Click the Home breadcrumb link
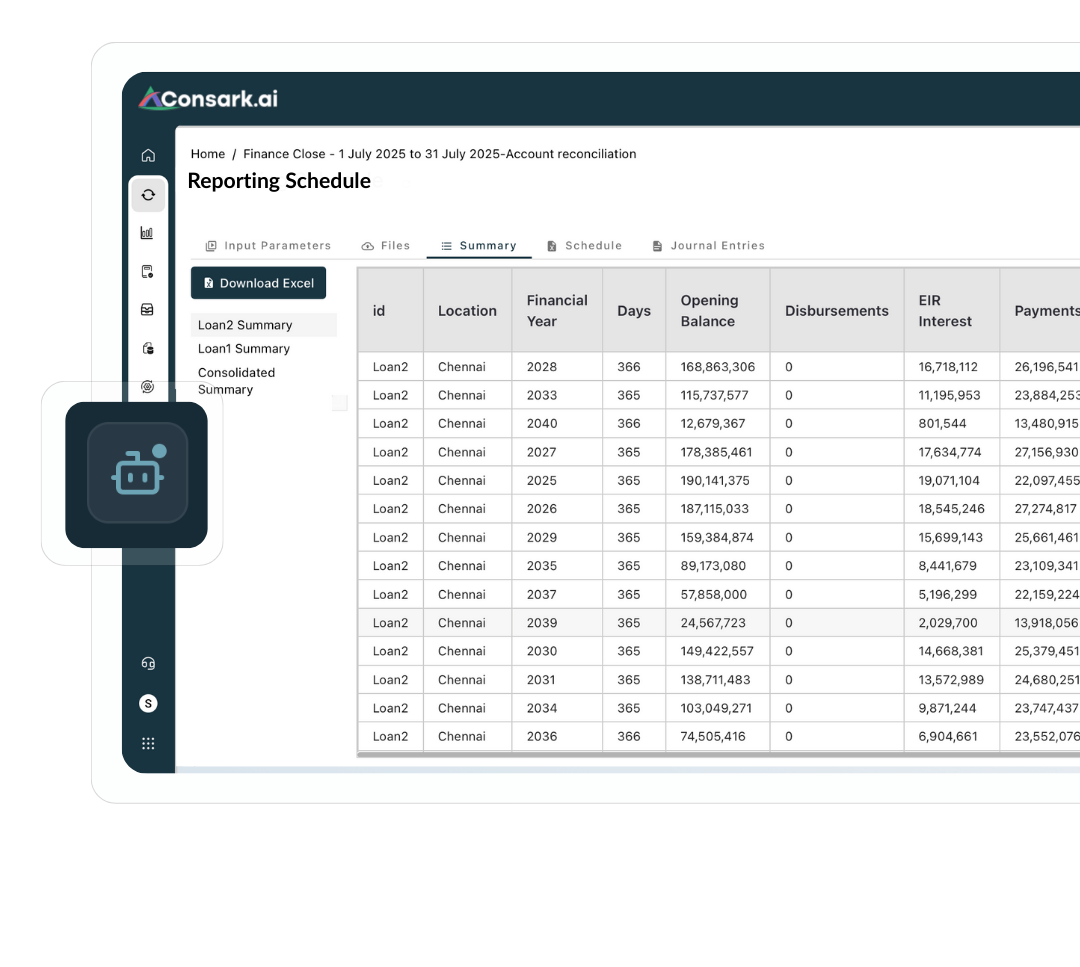 (x=208, y=154)
